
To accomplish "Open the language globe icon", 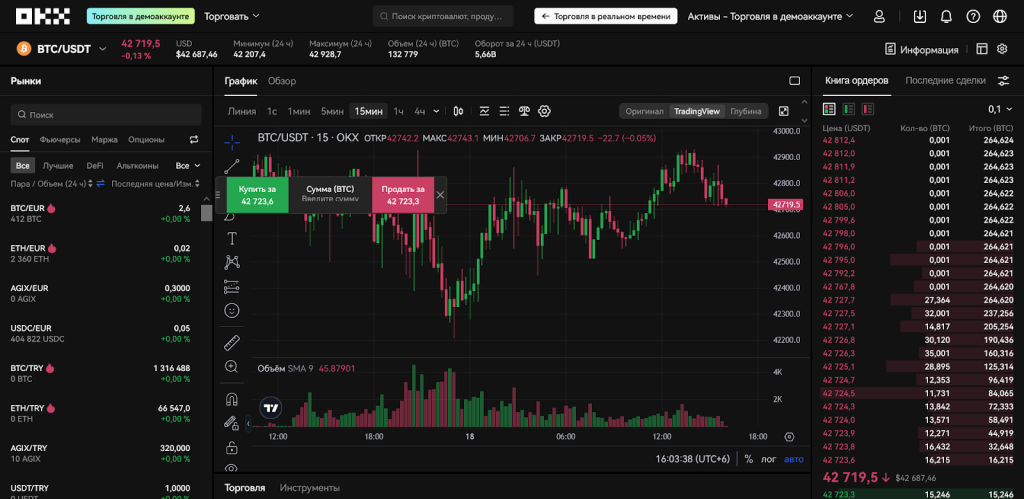I will 973,17.
